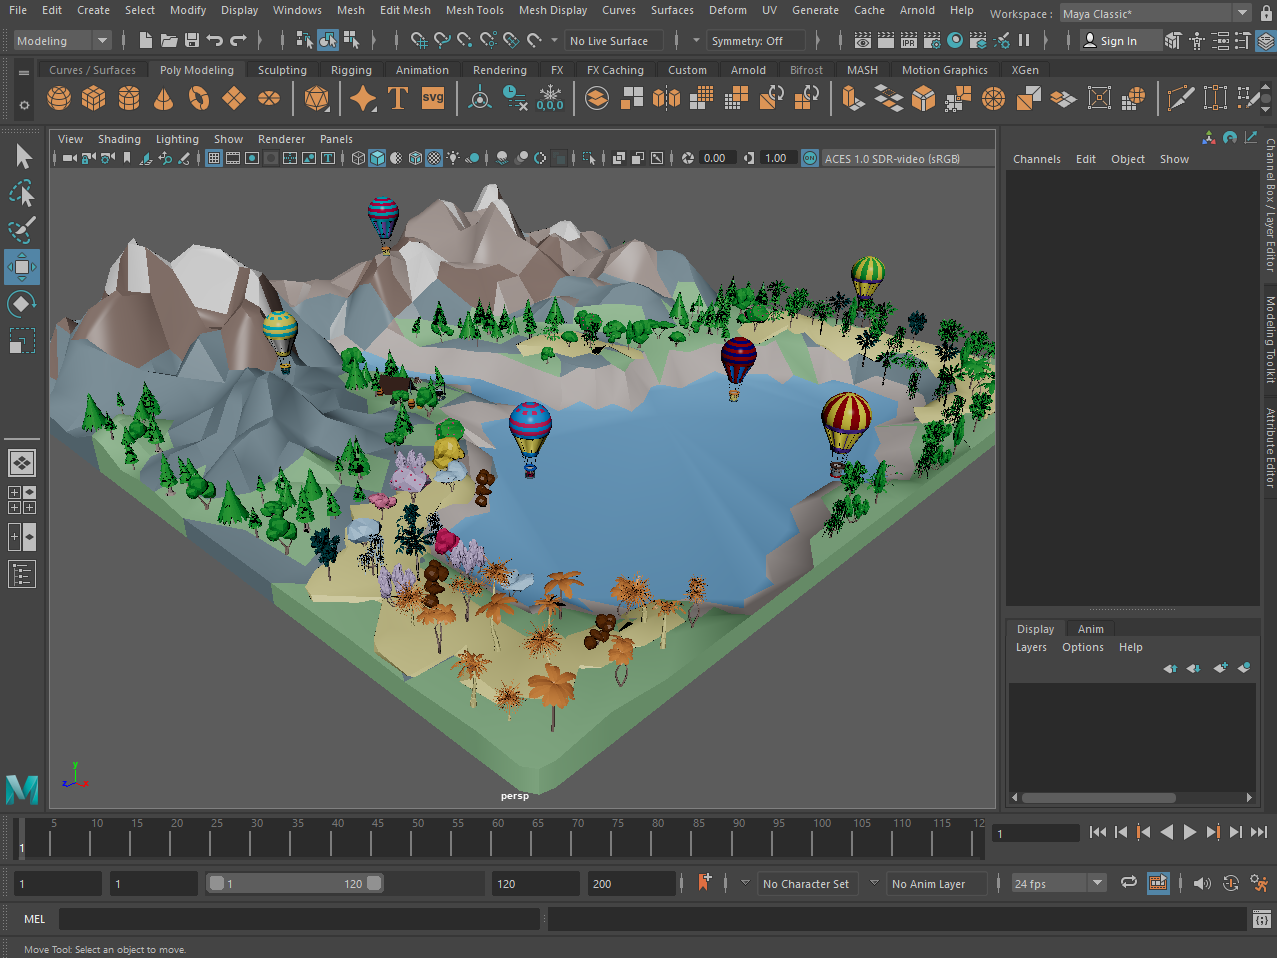1277x958 pixels.
Task: Click the Sign In button
Action: (1110, 41)
